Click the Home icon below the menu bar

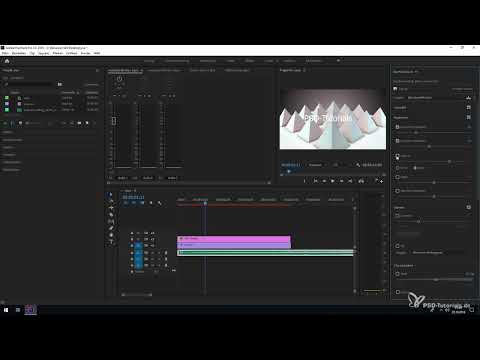tap(7, 61)
